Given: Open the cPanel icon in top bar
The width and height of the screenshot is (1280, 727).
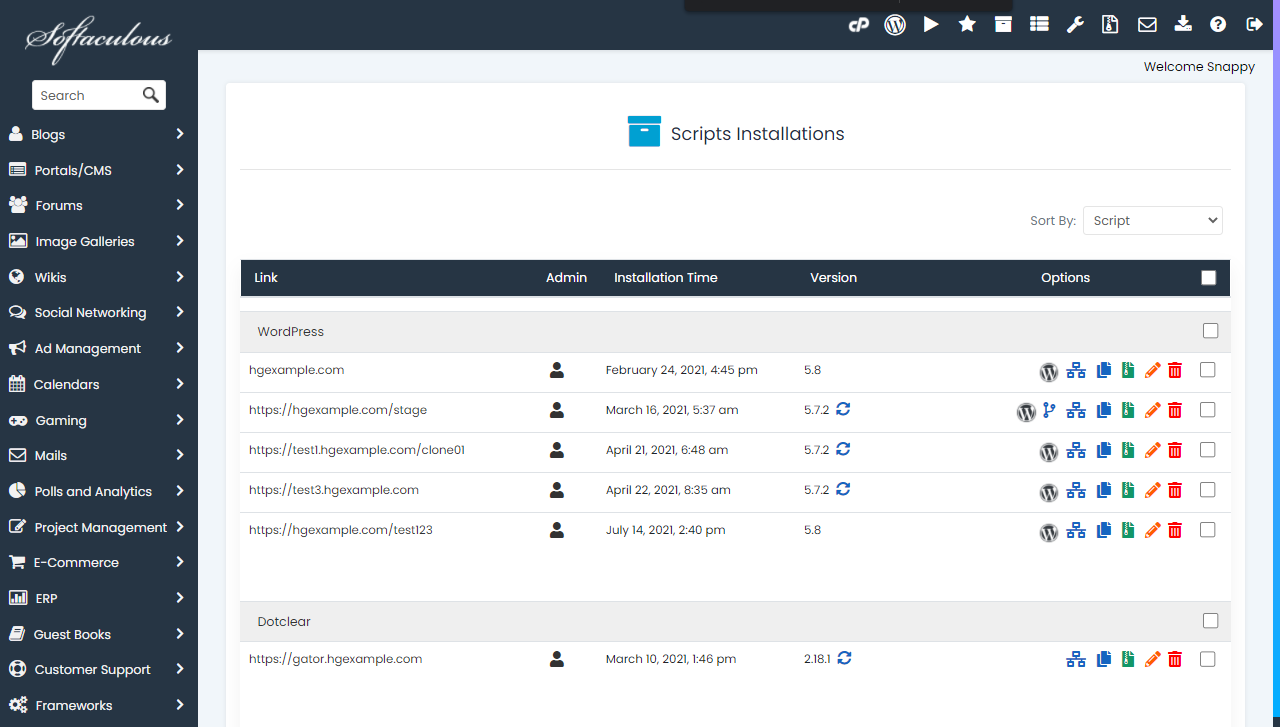Looking at the screenshot, I should (858, 25).
